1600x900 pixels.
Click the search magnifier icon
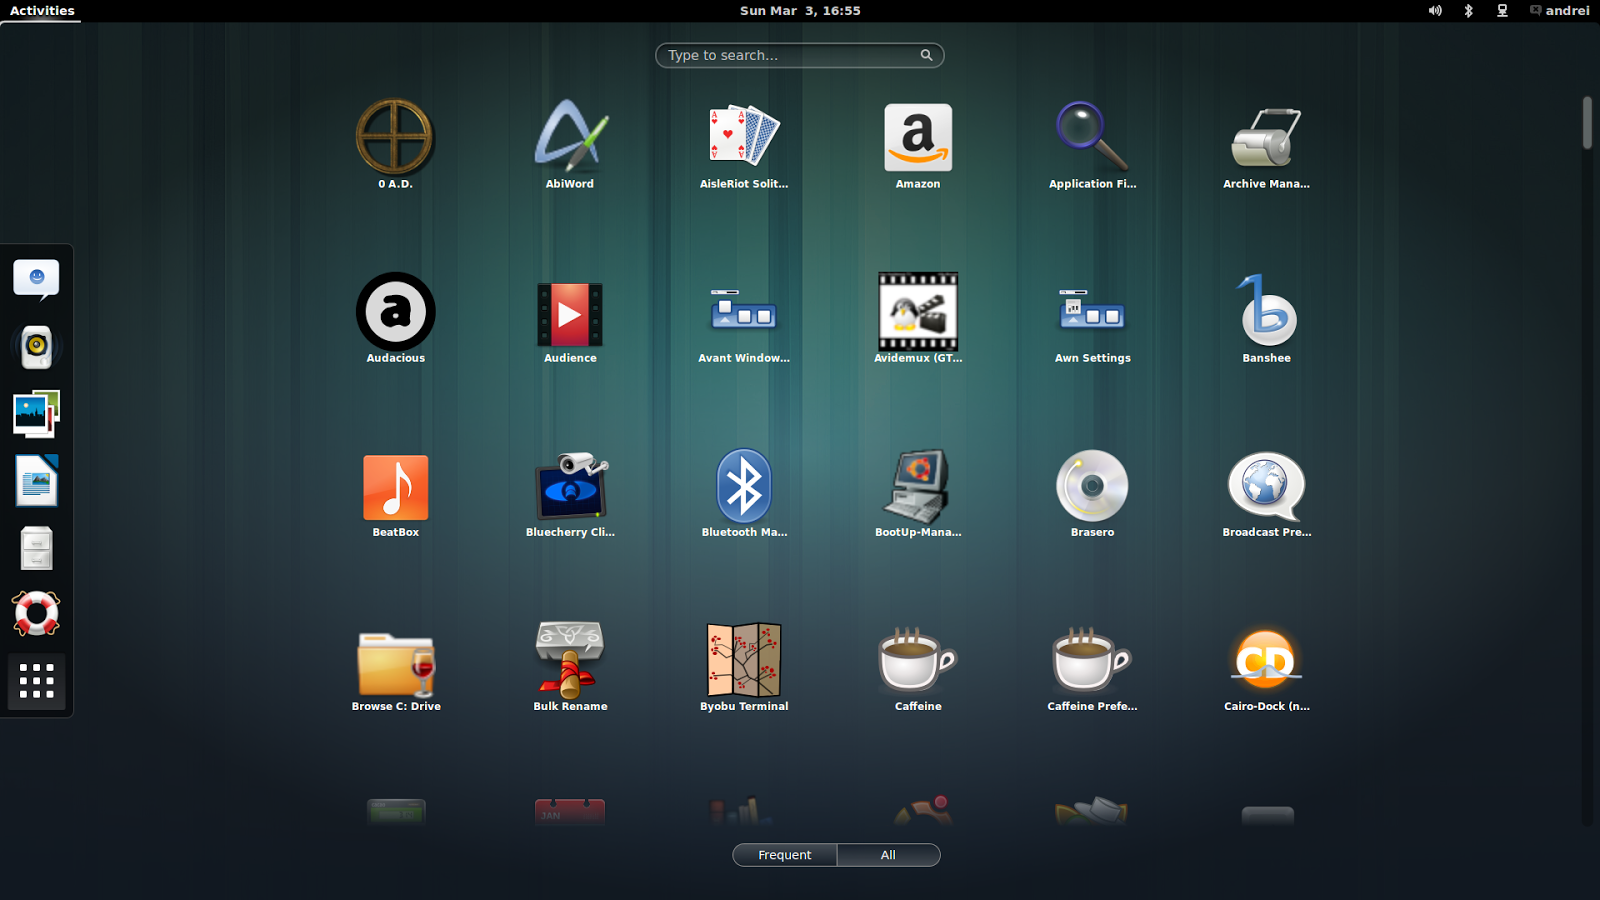coord(926,55)
